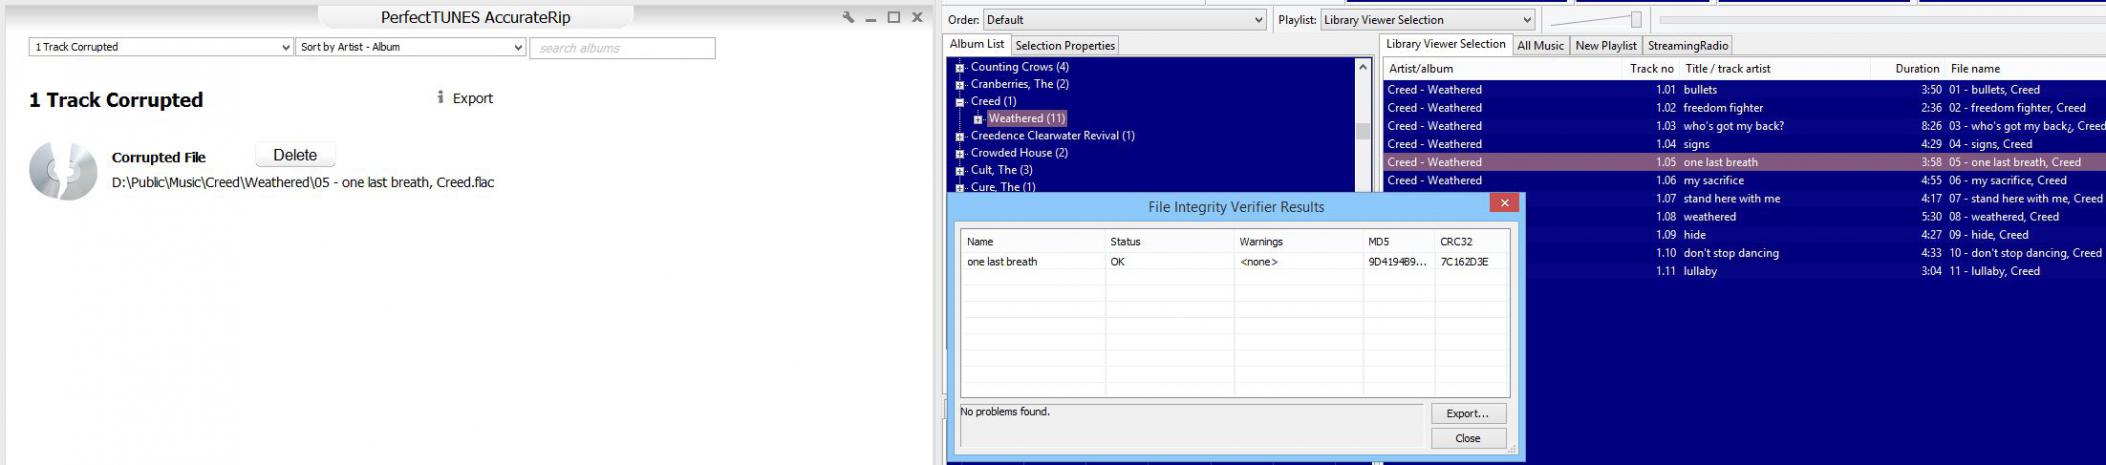Viewport: 2106px width, 465px height.
Task: Expand Creedence Clearwater Revival tree node
Action: [960, 136]
